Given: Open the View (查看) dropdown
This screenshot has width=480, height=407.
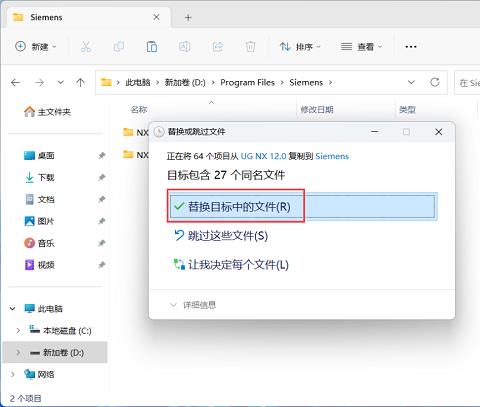Looking at the screenshot, I should click(x=361, y=47).
